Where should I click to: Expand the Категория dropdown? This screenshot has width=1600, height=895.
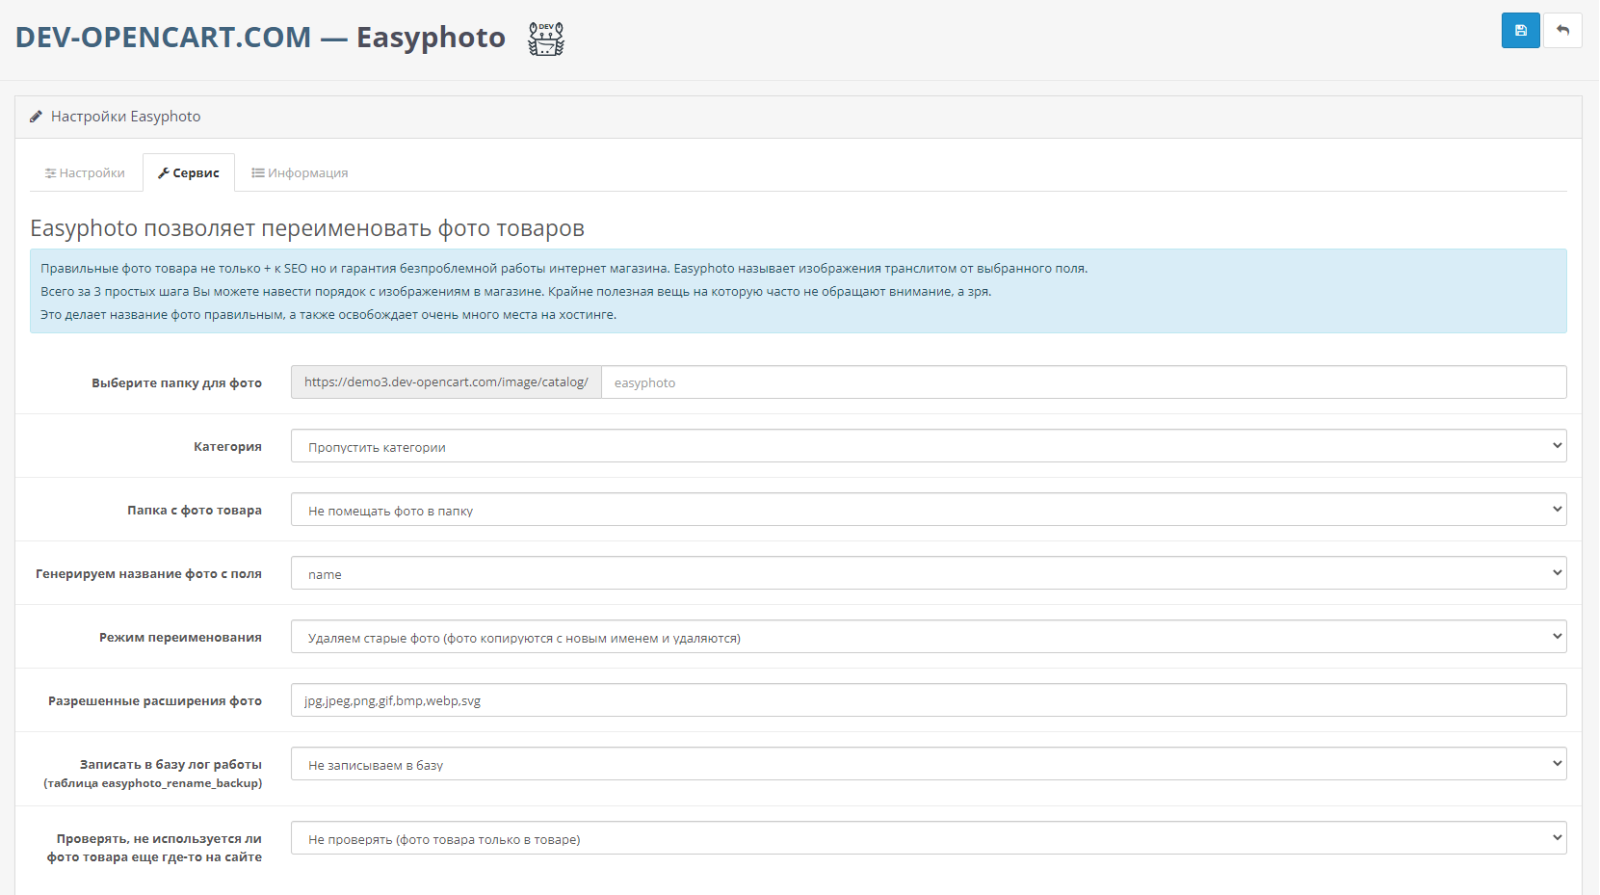[928, 446]
